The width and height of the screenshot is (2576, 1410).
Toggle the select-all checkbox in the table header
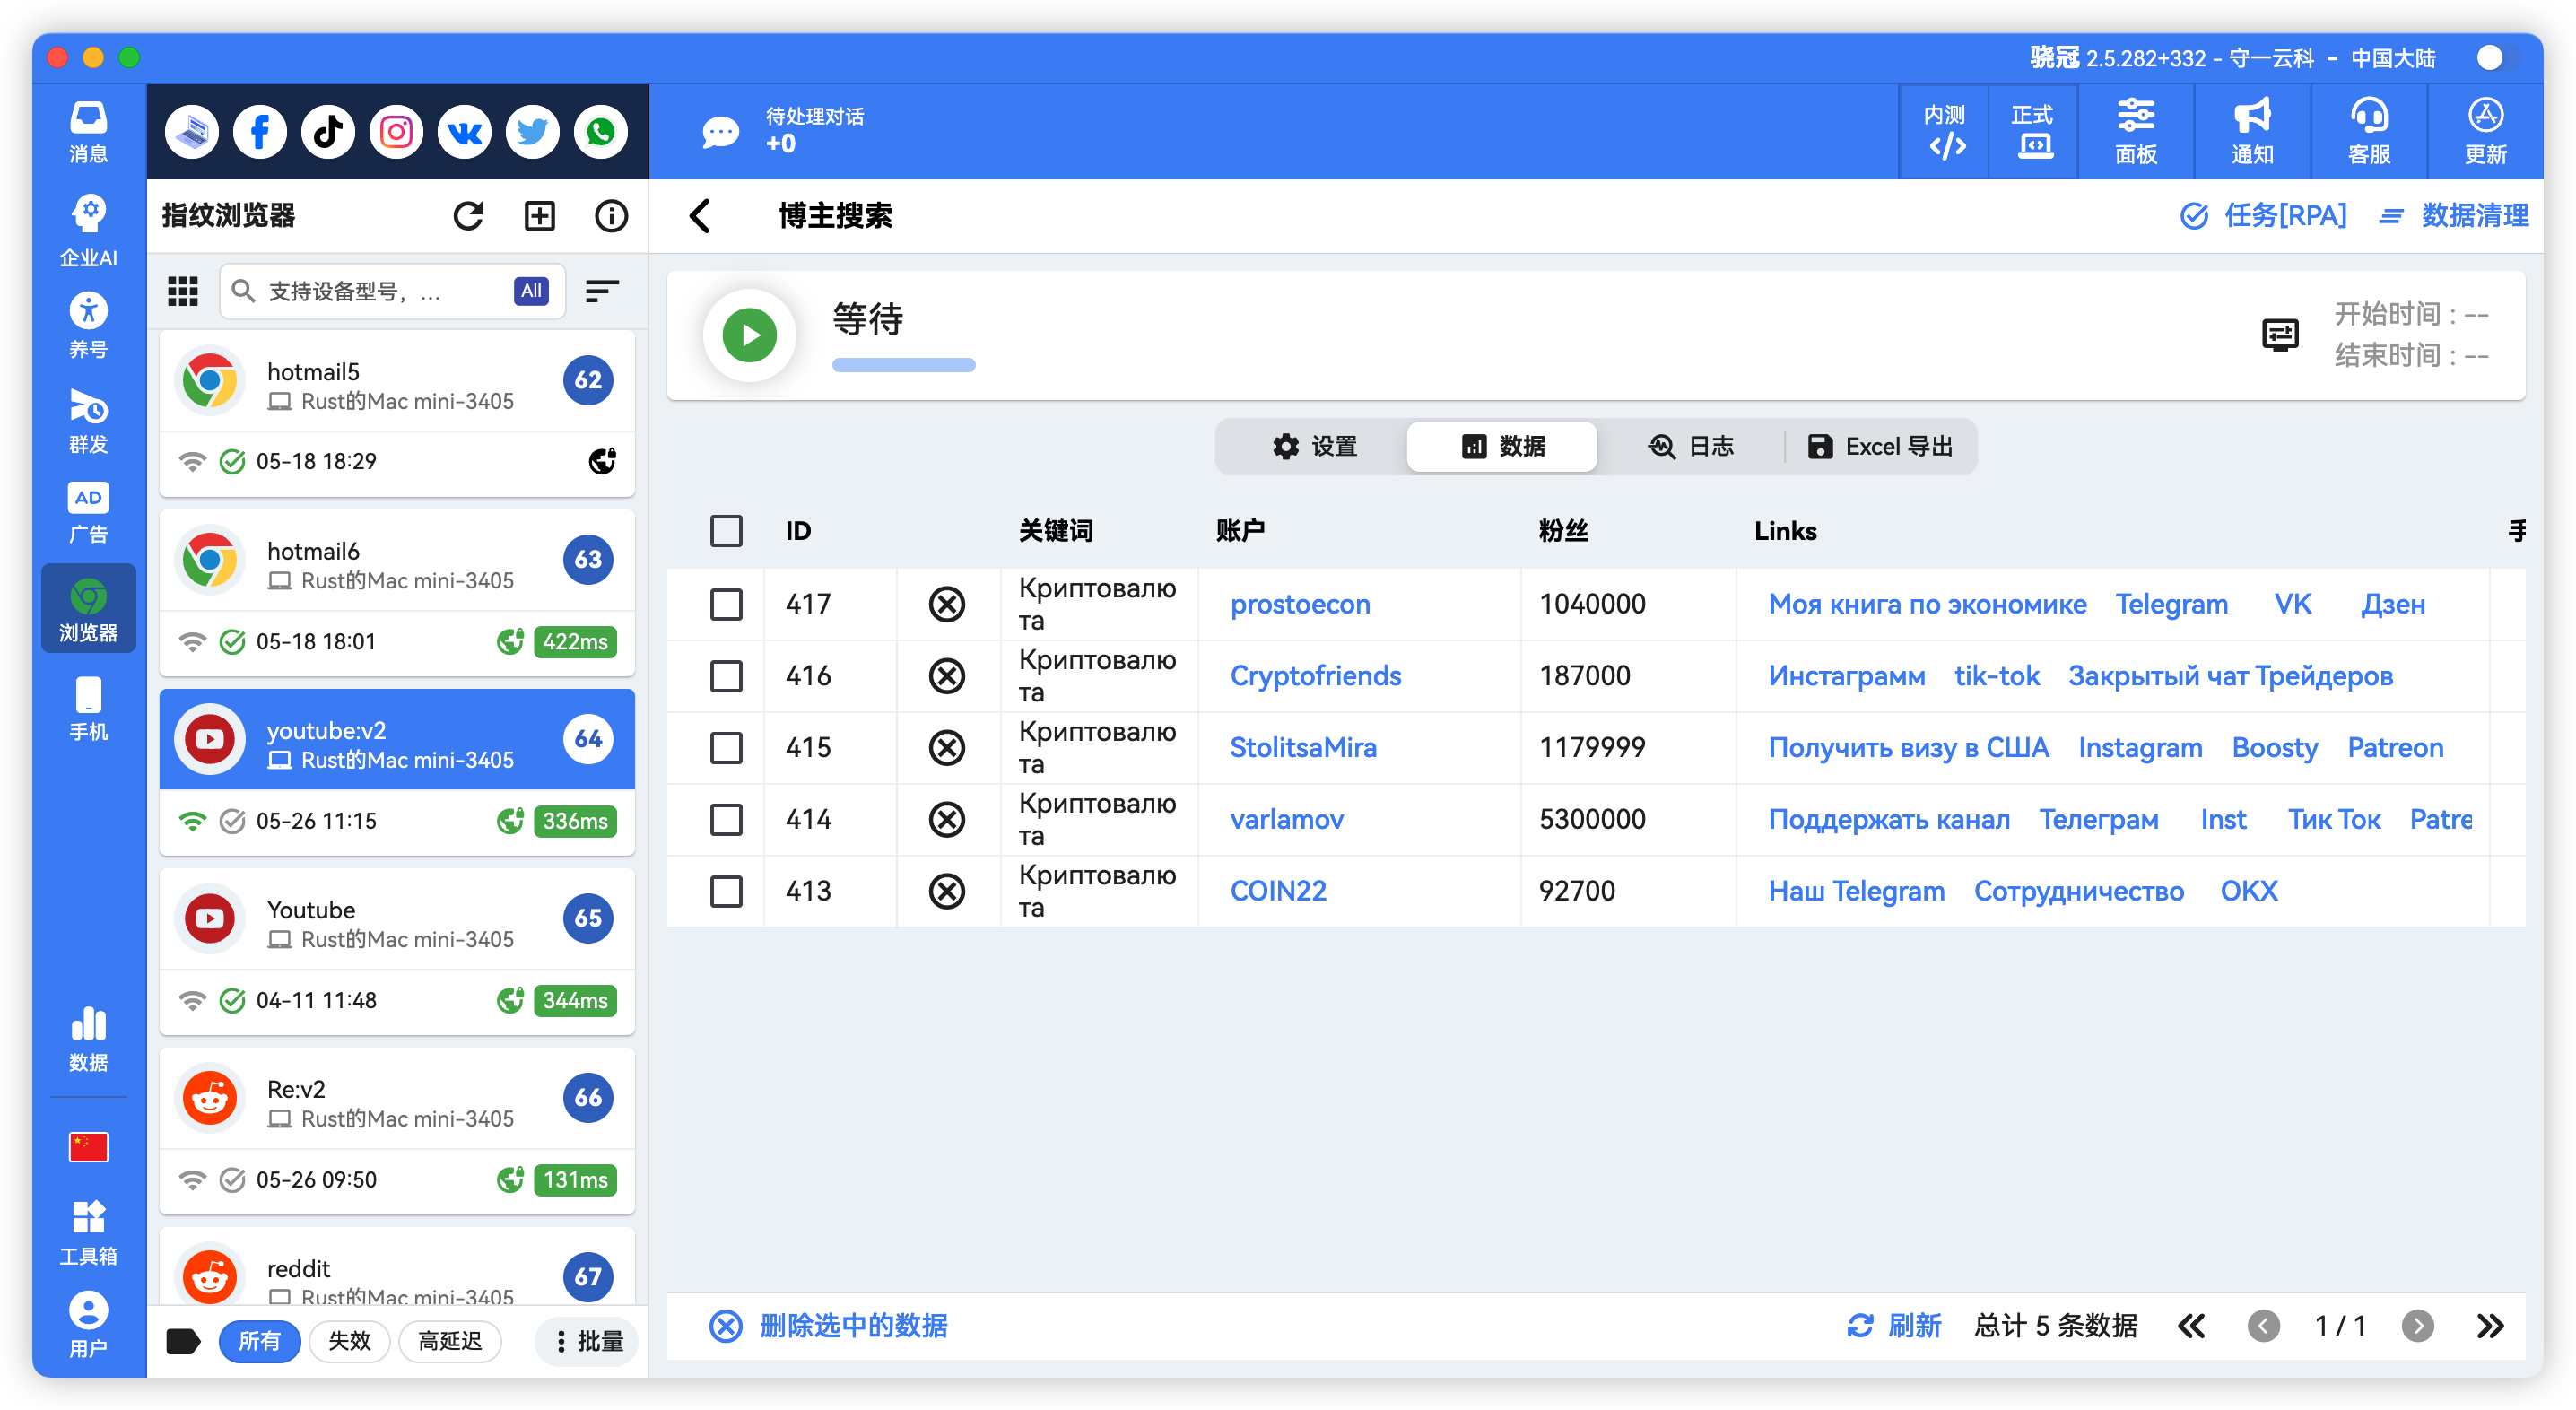point(727,531)
